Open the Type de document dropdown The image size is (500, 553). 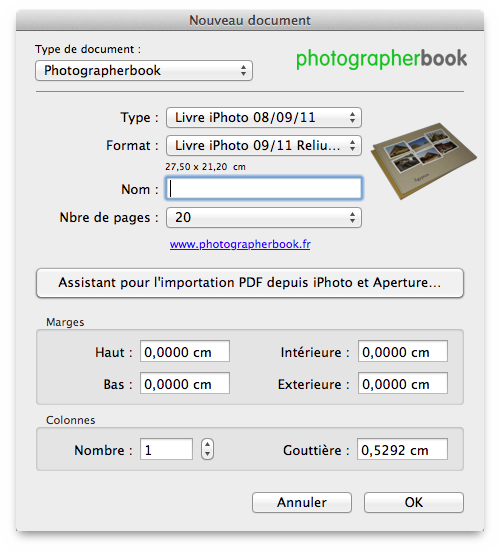144,71
